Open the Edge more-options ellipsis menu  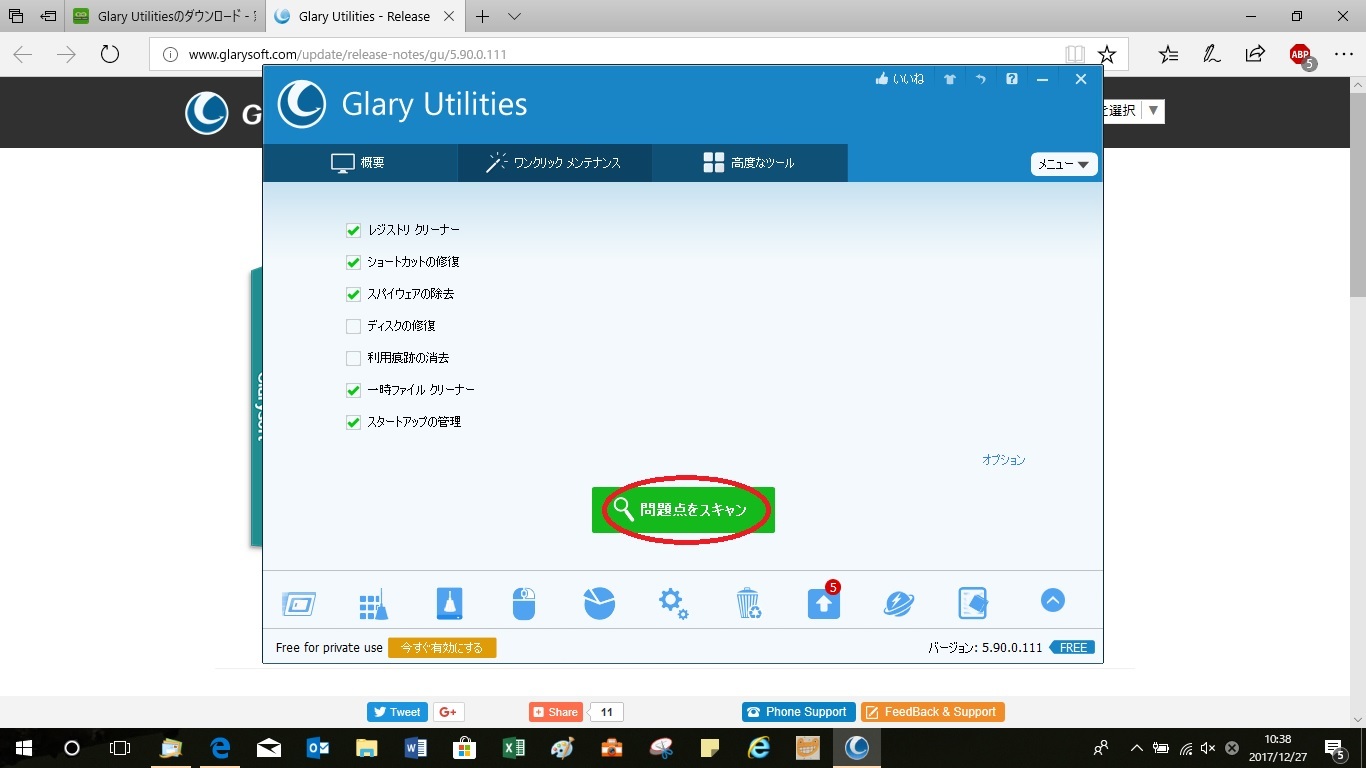[1343, 54]
